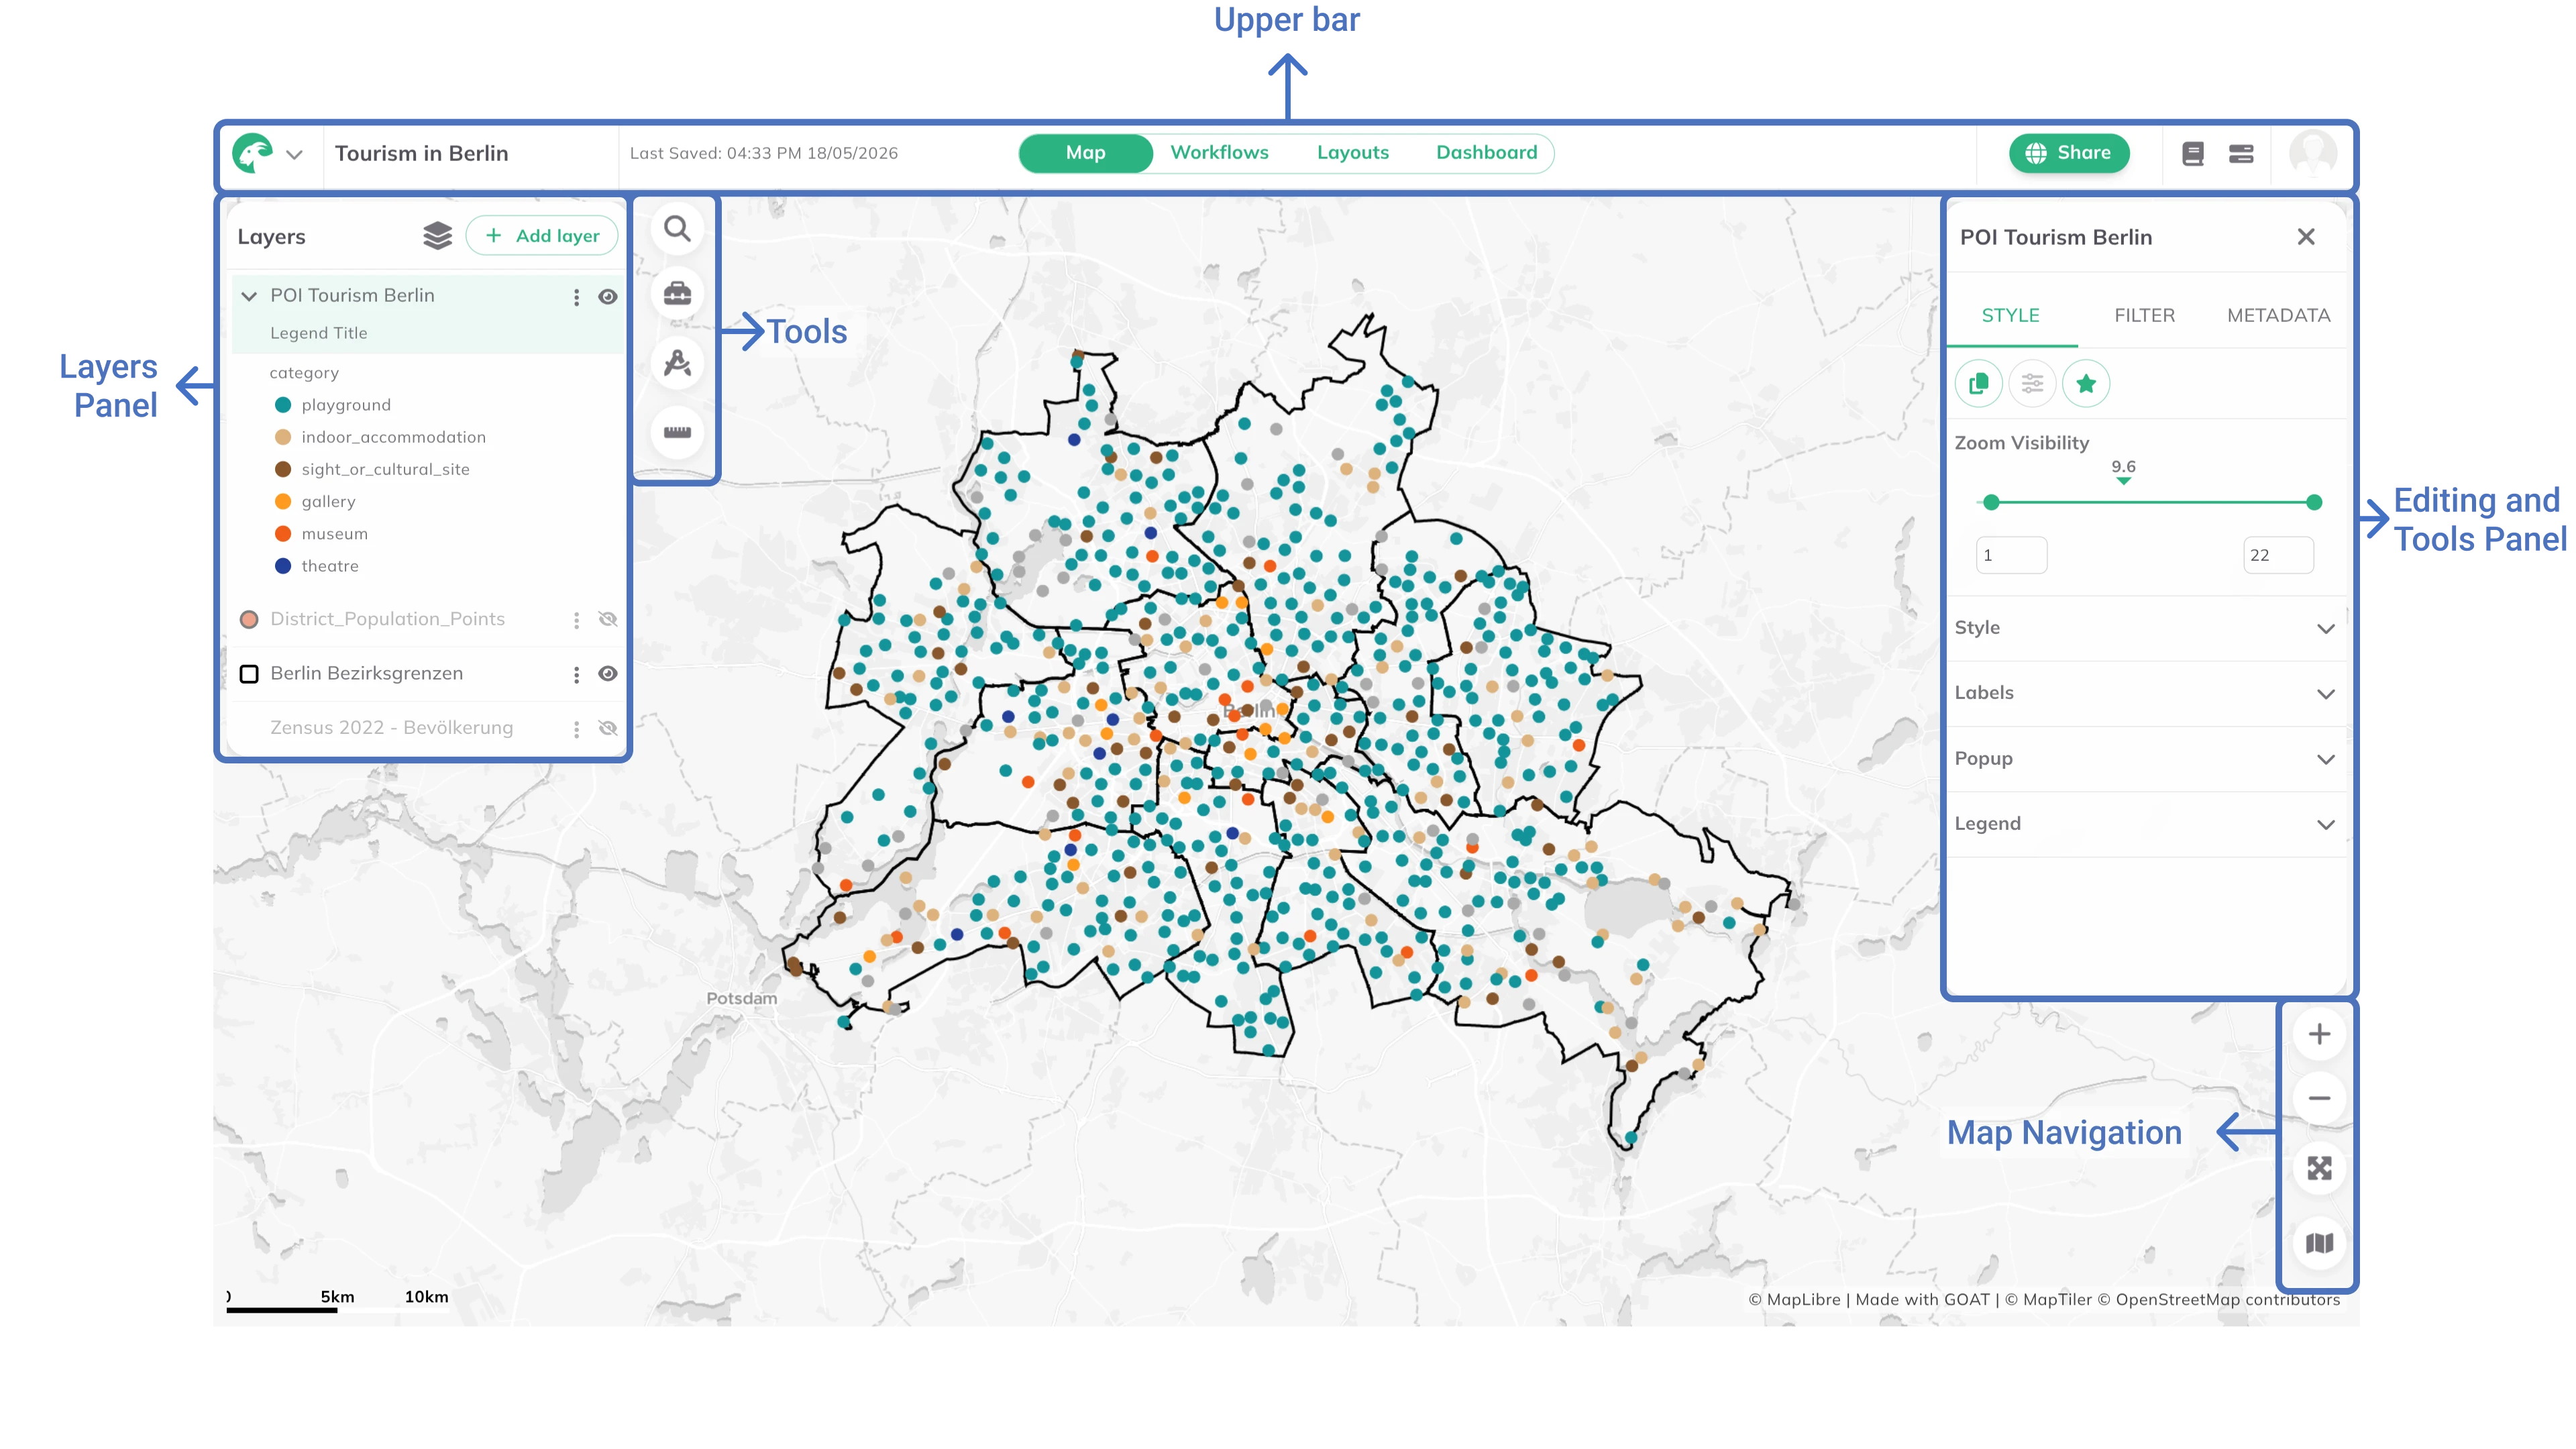Click the Berlin Bezirksgrenzen square layer symbol

click(x=249, y=674)
